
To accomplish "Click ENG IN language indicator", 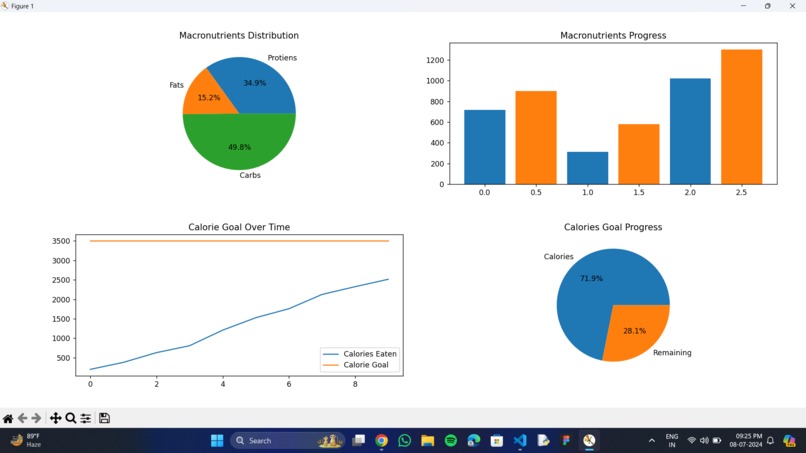I will coord(672,441).
